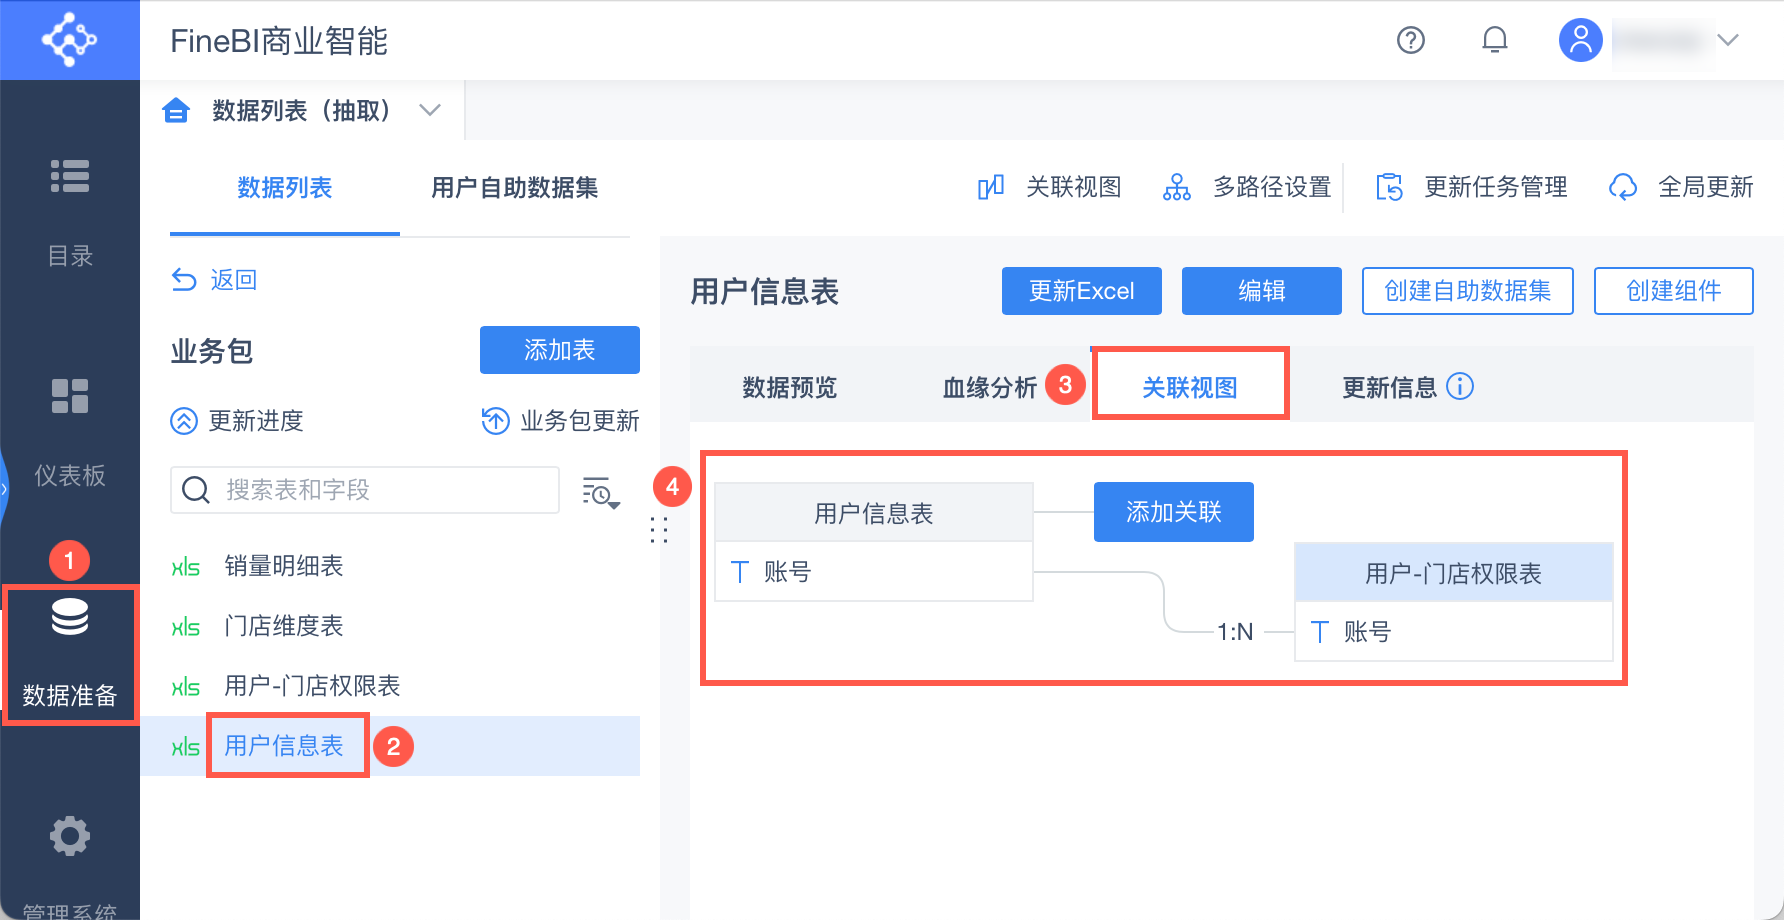Switch to 用户自助数据集 tab
Viewport: 1784px width, 920px height.
tap(514, 188)
